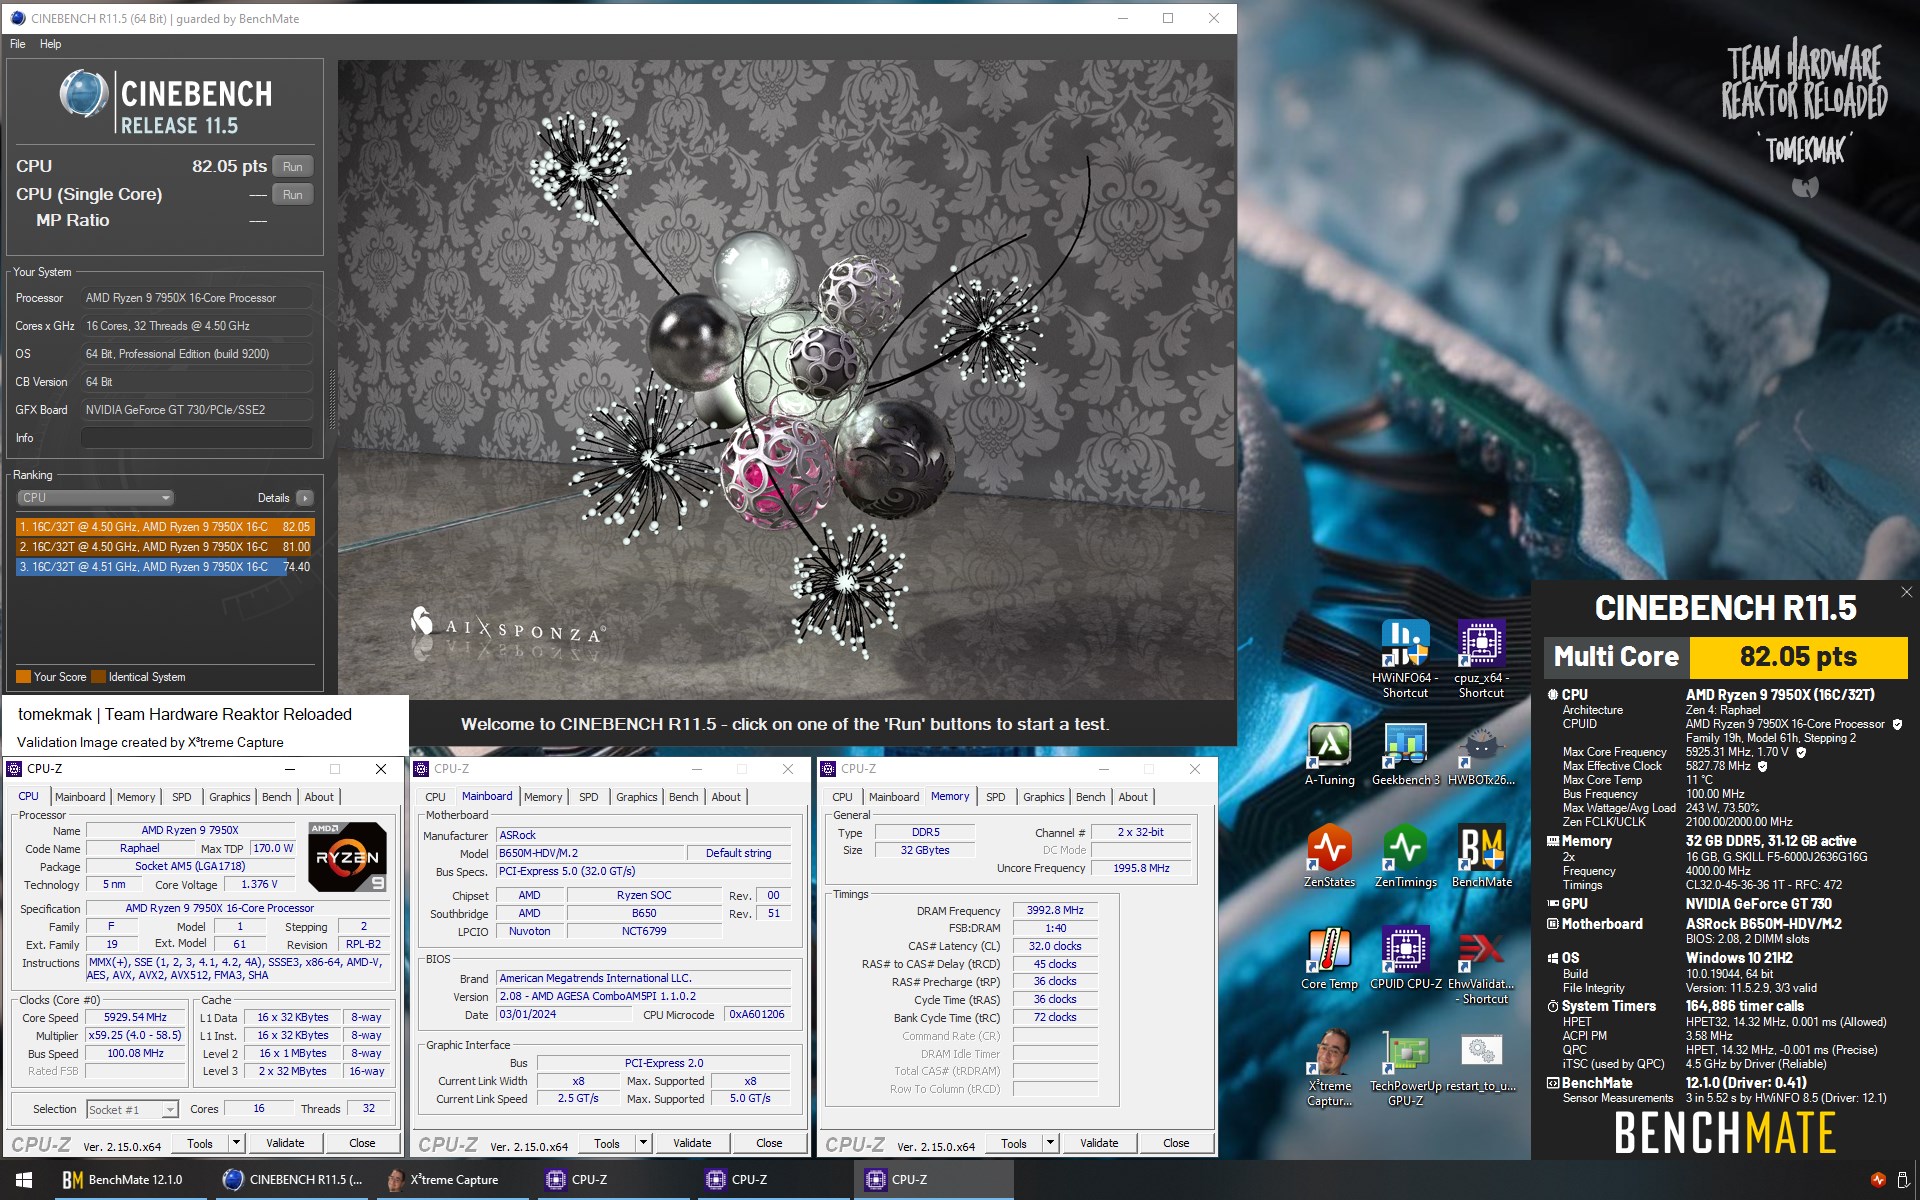Click the Cinebench globe logo

(x=83, y=94)
